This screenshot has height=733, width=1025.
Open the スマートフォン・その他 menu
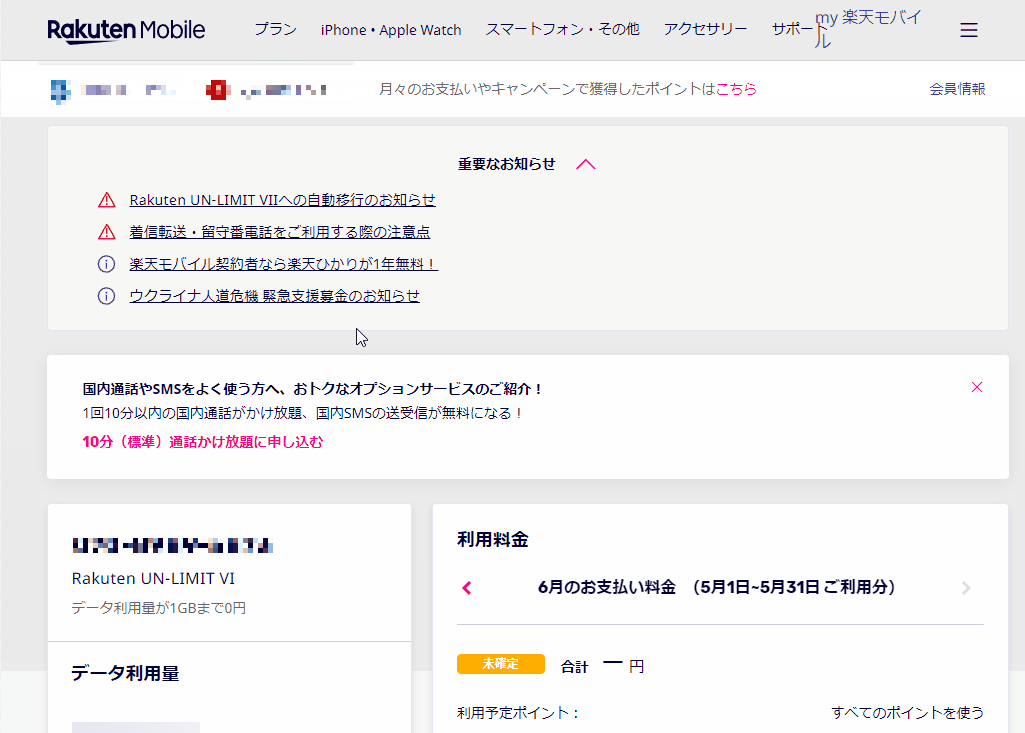click(x=562, y=29)
